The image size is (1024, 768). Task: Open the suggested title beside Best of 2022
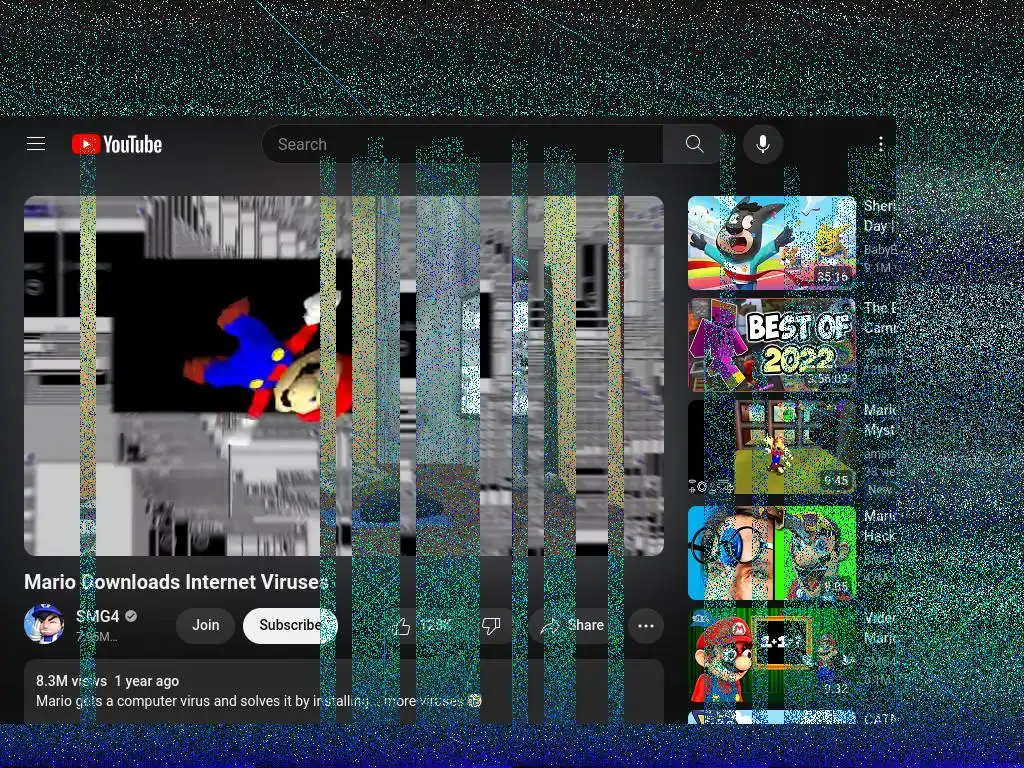879,317
